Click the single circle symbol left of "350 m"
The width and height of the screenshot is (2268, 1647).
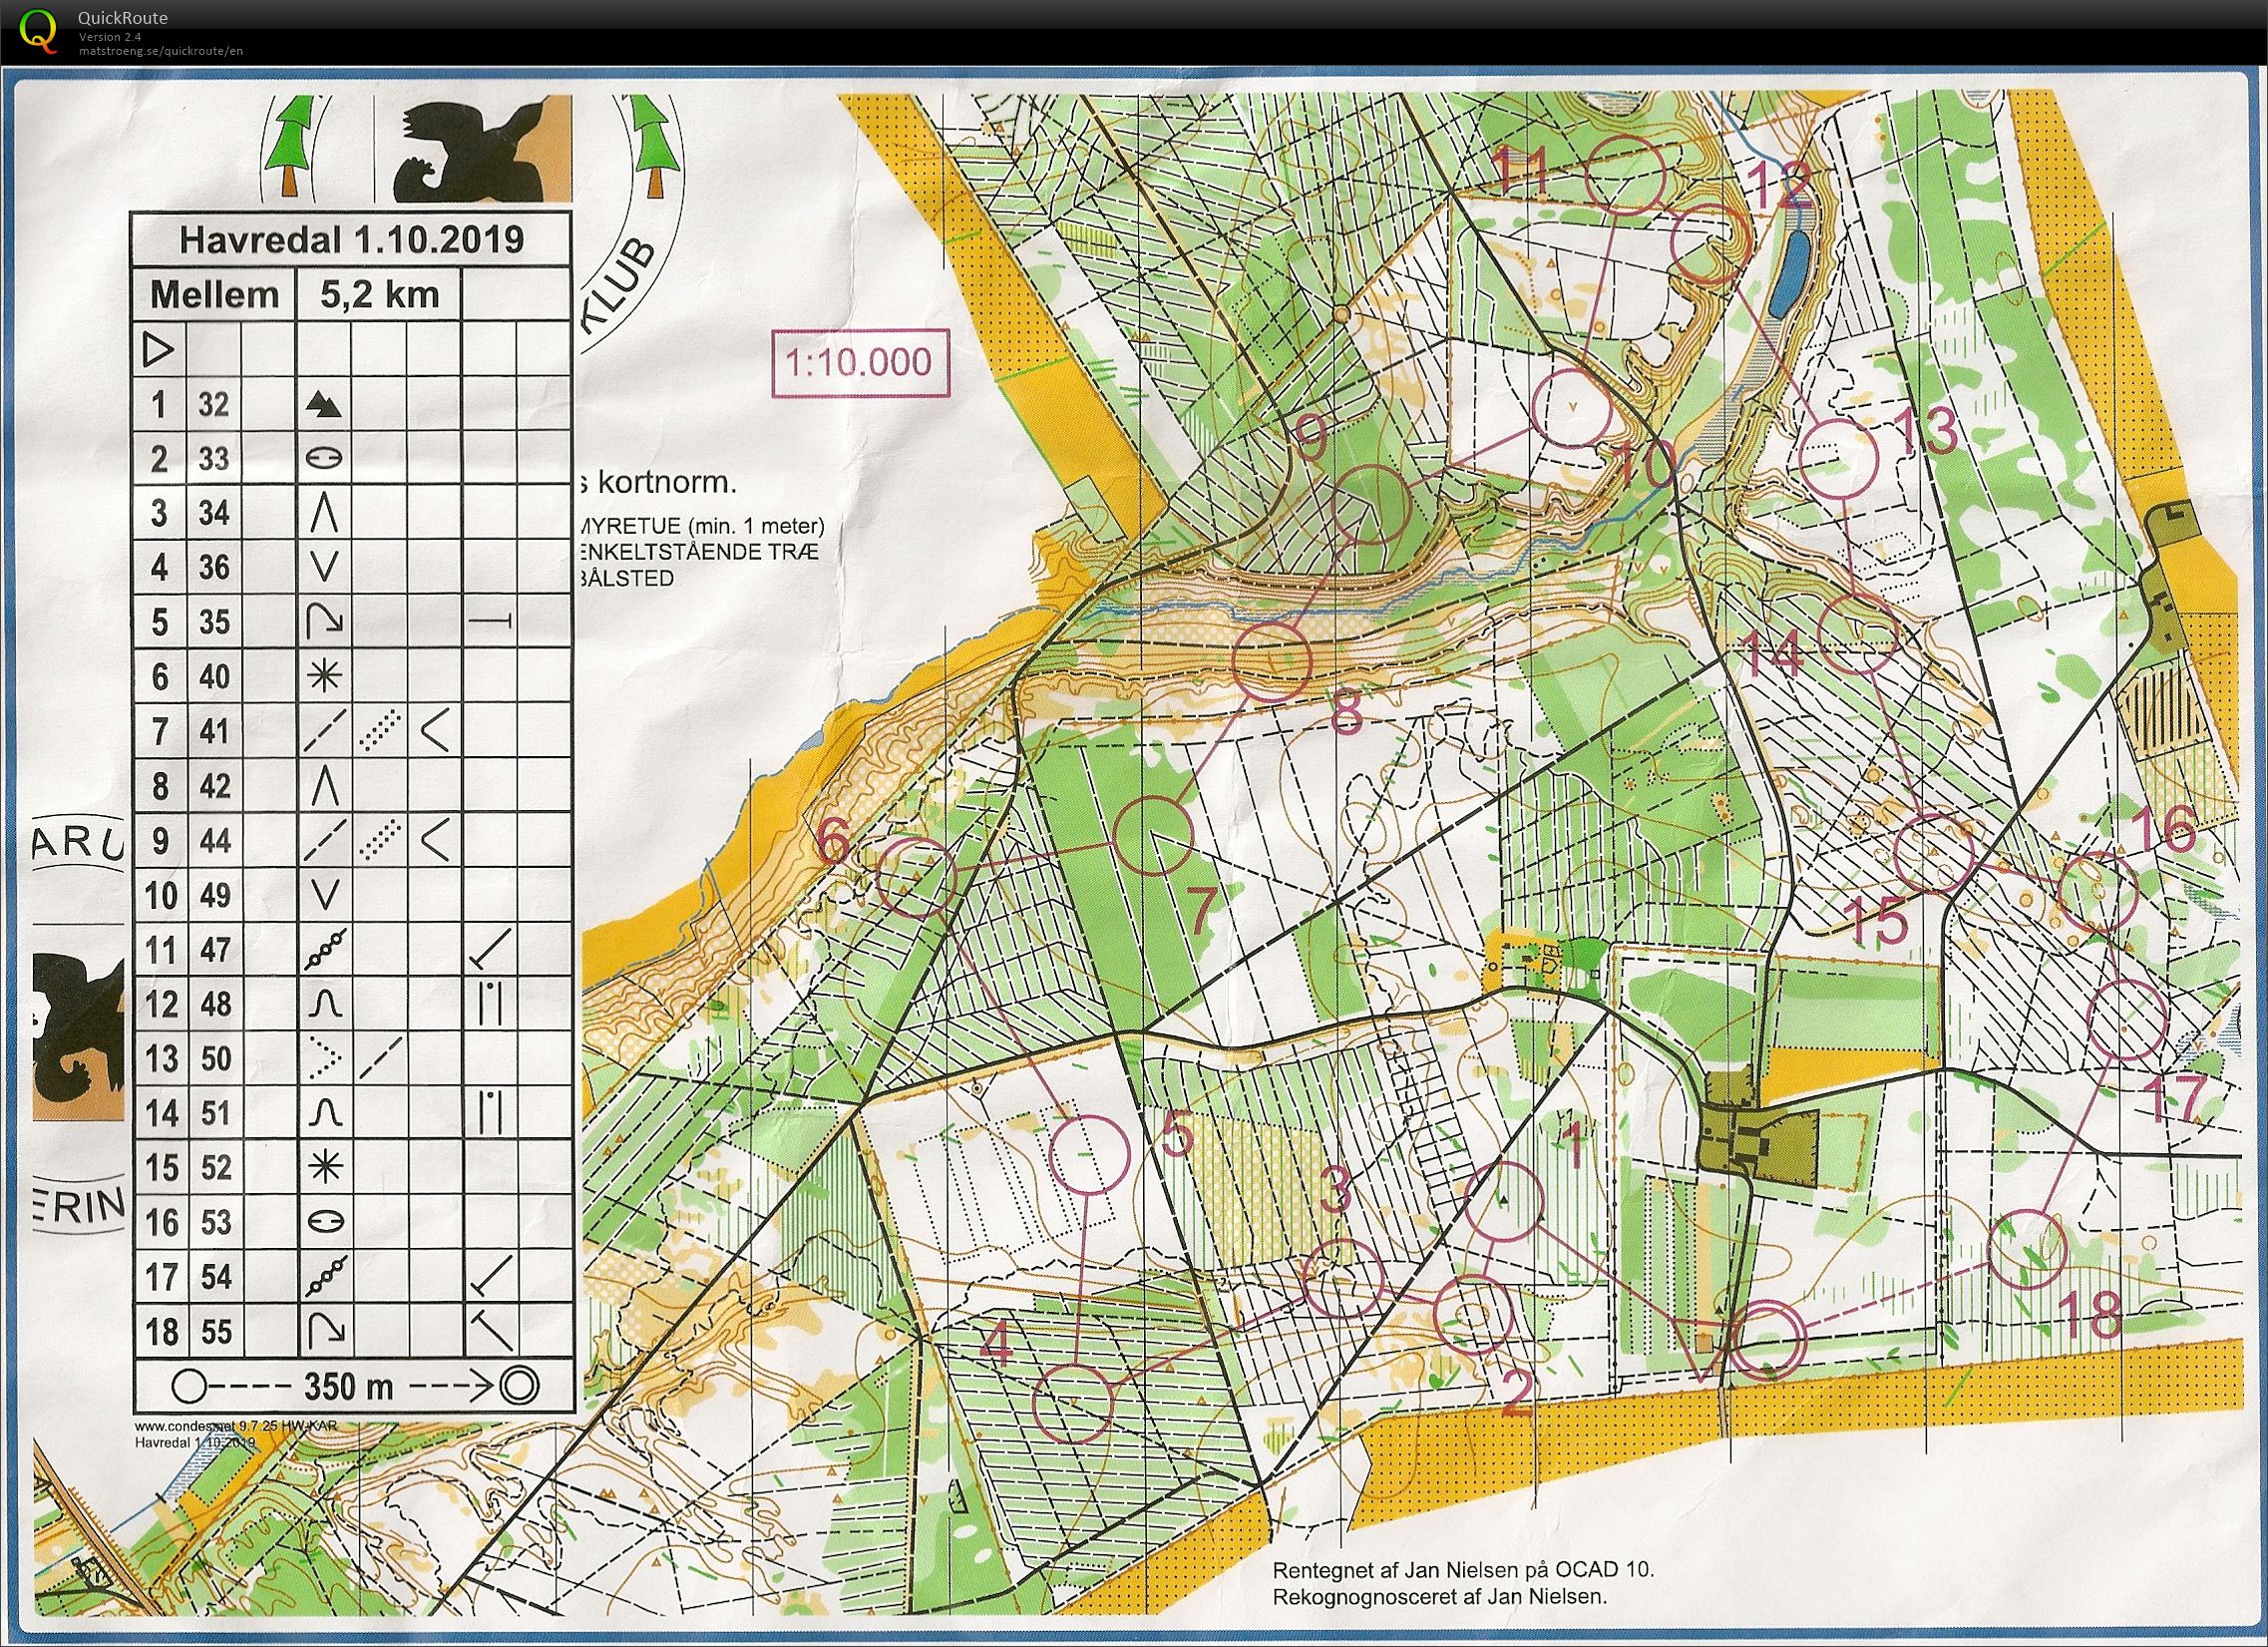pyautogui.click(x=189, y=1387)
